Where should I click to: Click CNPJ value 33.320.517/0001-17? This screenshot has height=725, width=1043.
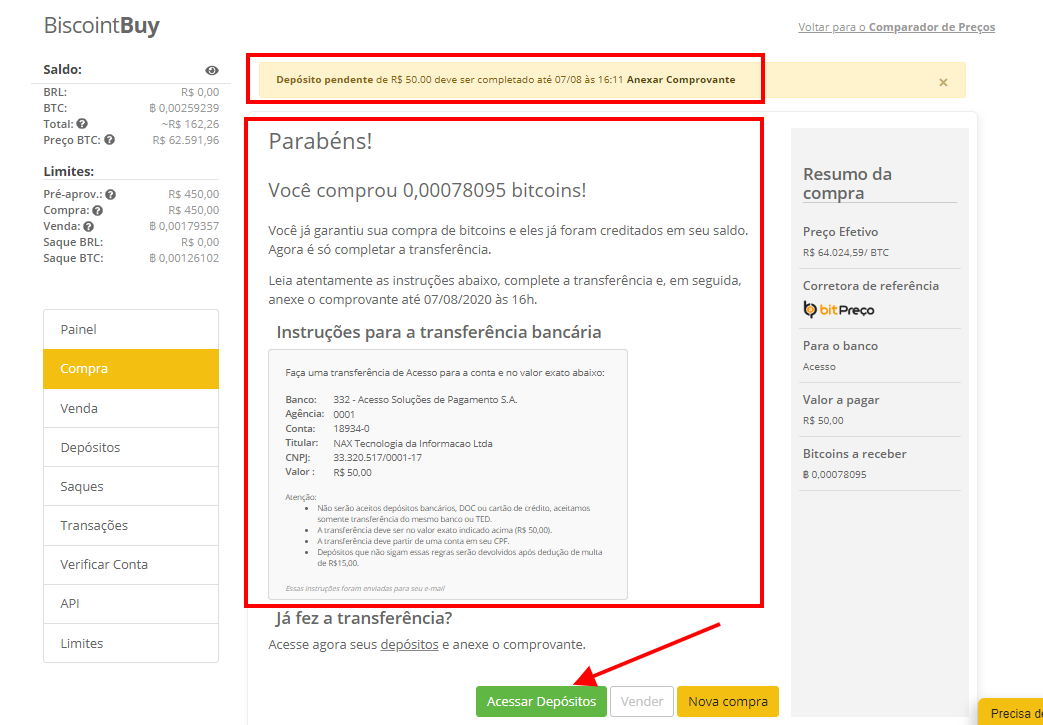[377, 458]
